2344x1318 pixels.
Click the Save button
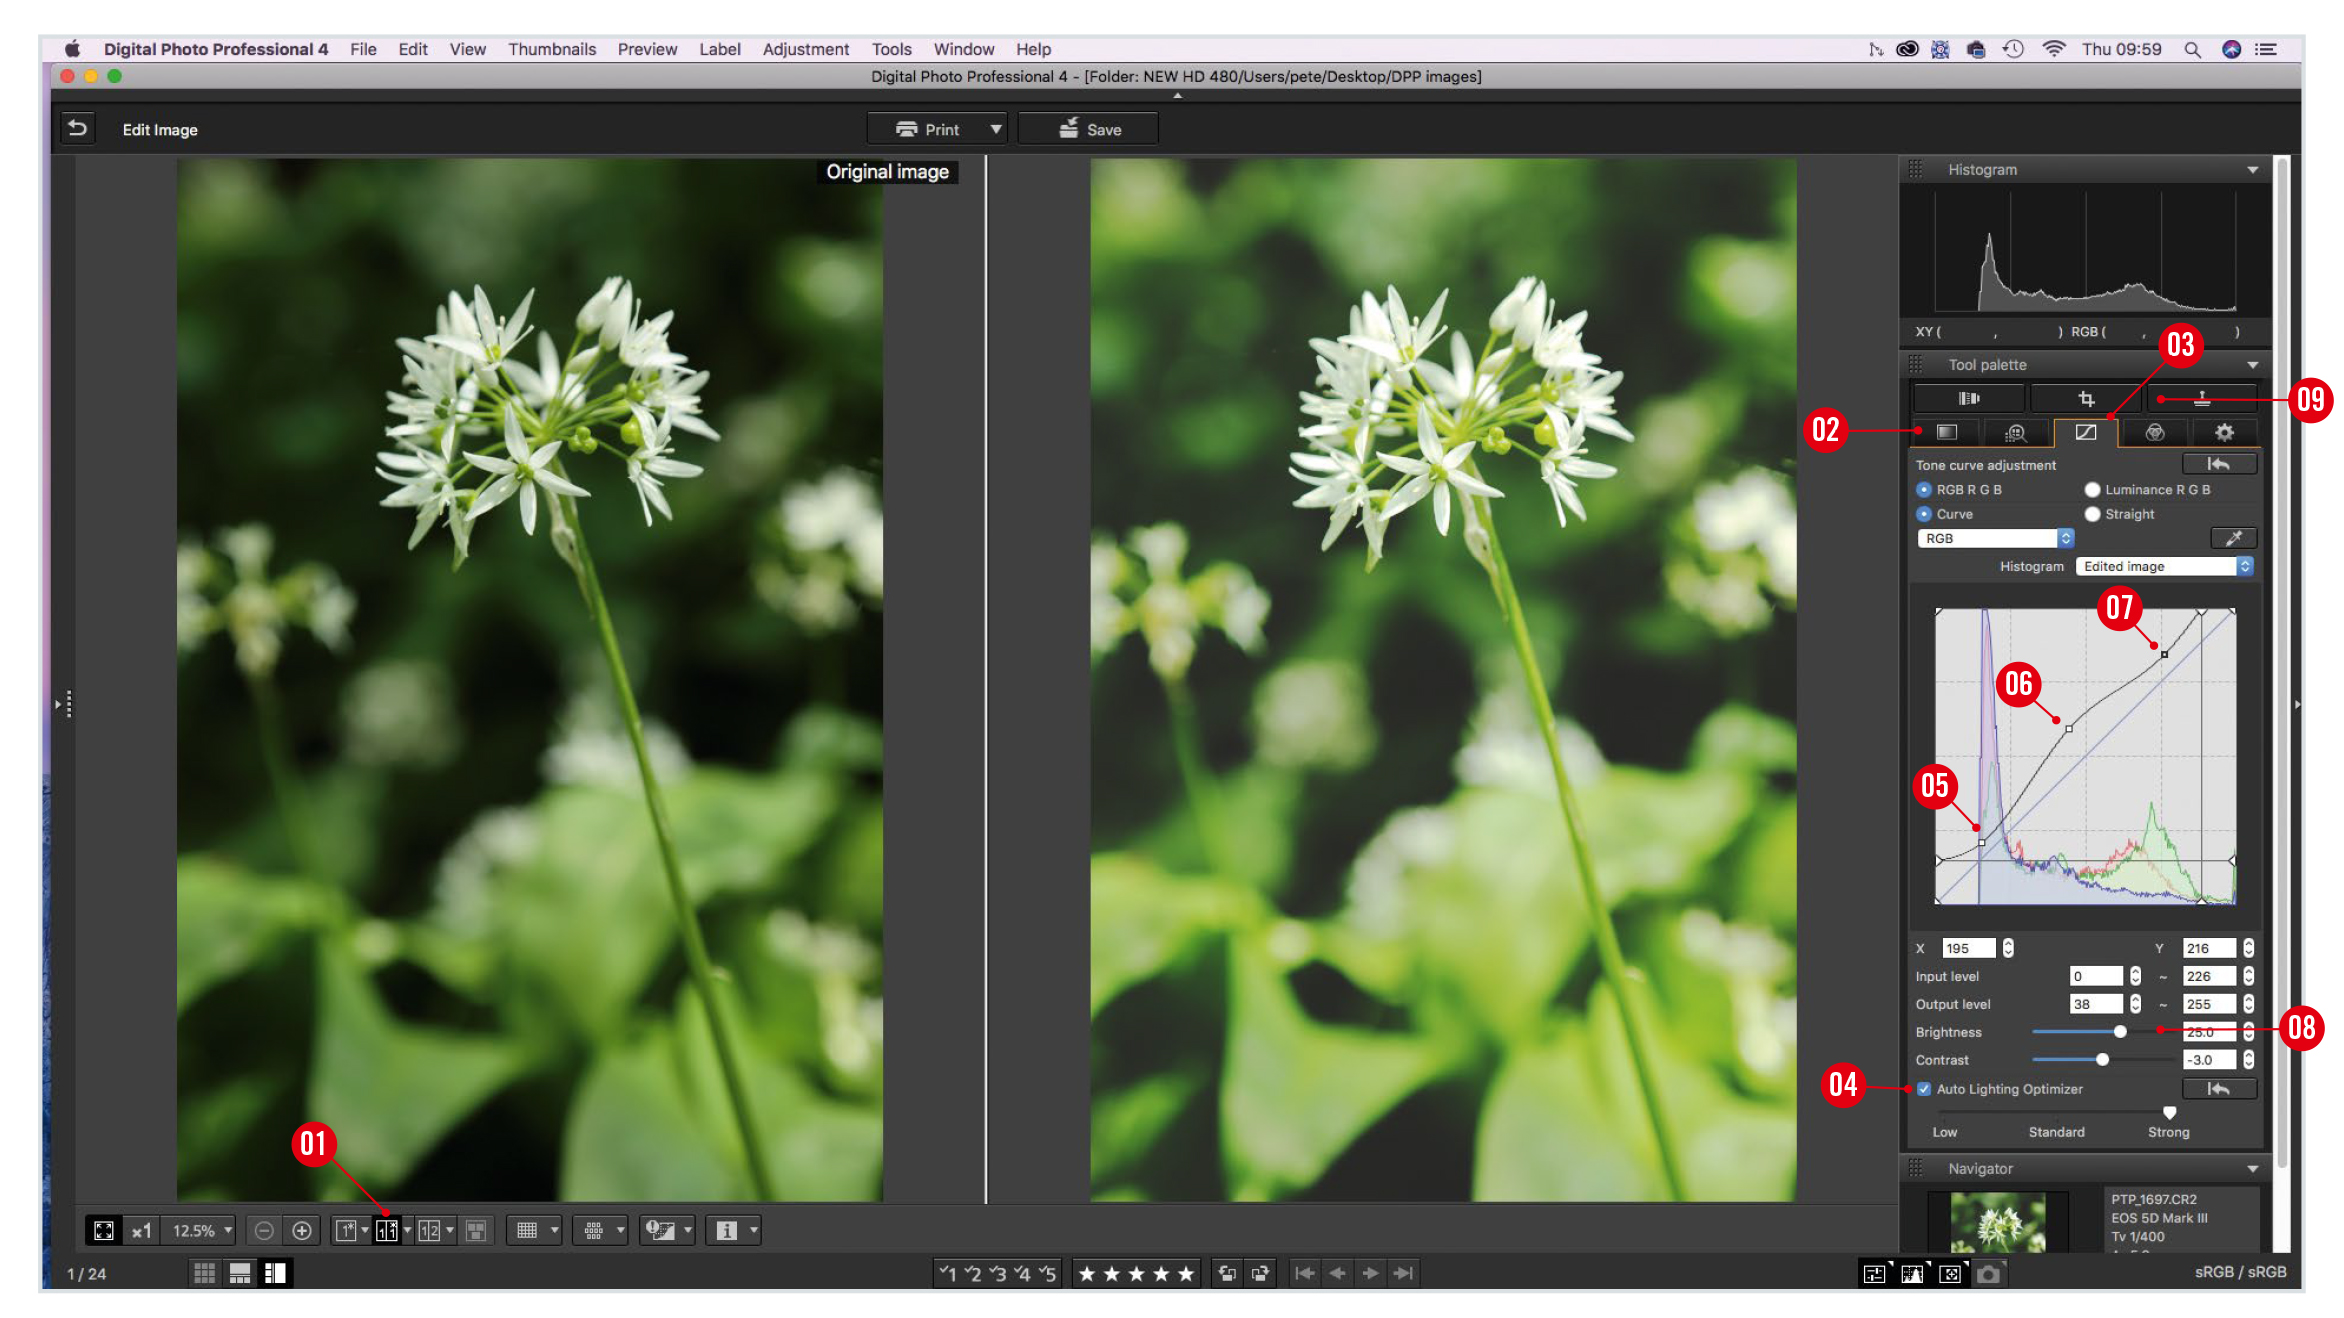[x=1089, y=129]
